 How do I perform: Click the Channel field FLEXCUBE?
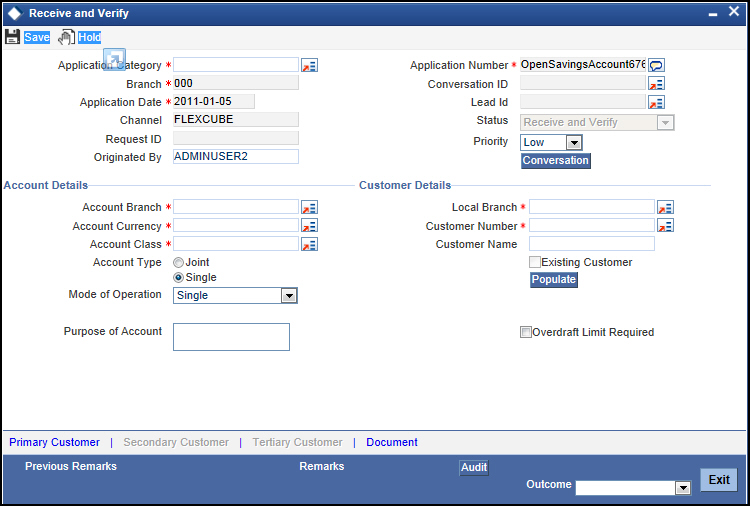tap(236, 120)
